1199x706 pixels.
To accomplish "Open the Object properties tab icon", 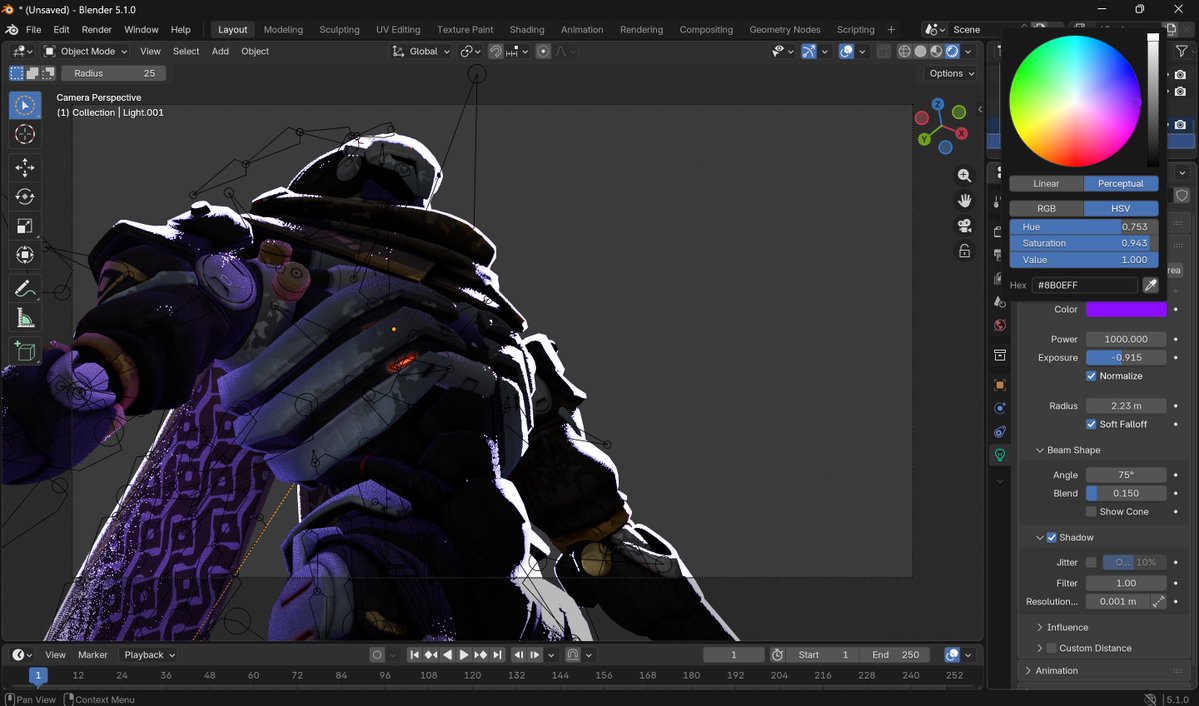I will coord(999,385).
